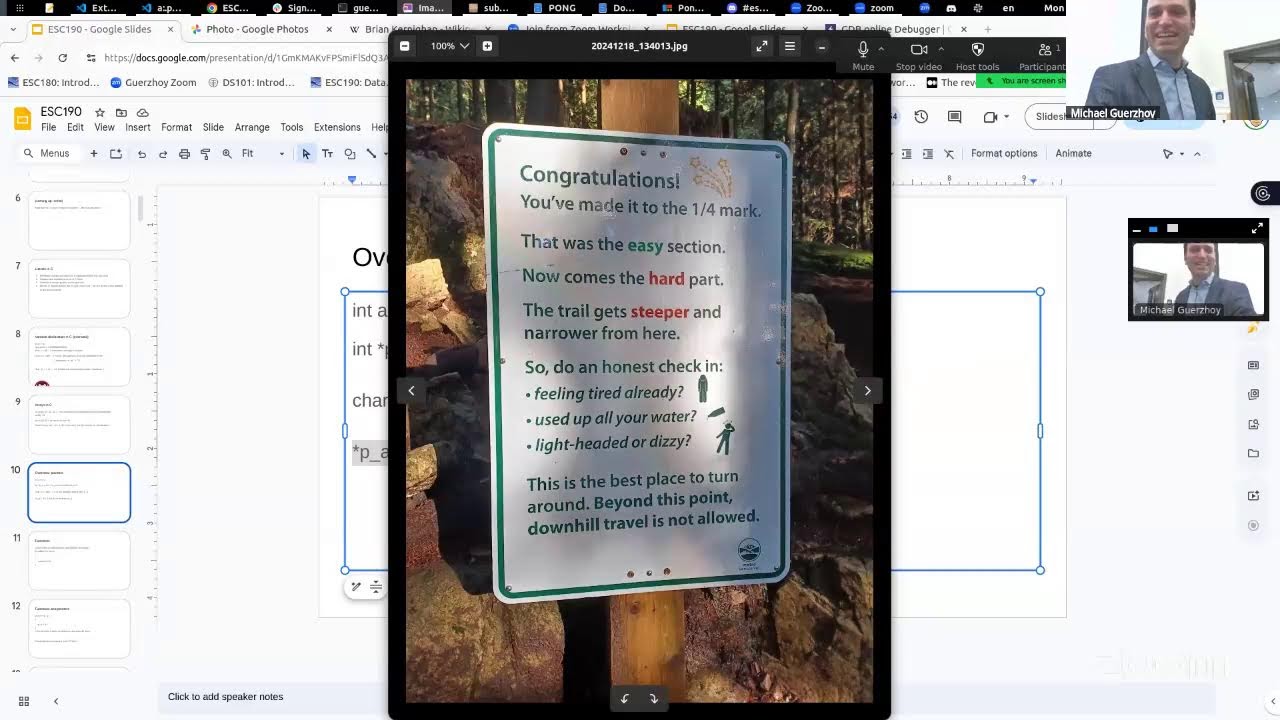This screenshot has height=720, width=1280.
Task: Select the Text box tool
Action: click(327, 154)
